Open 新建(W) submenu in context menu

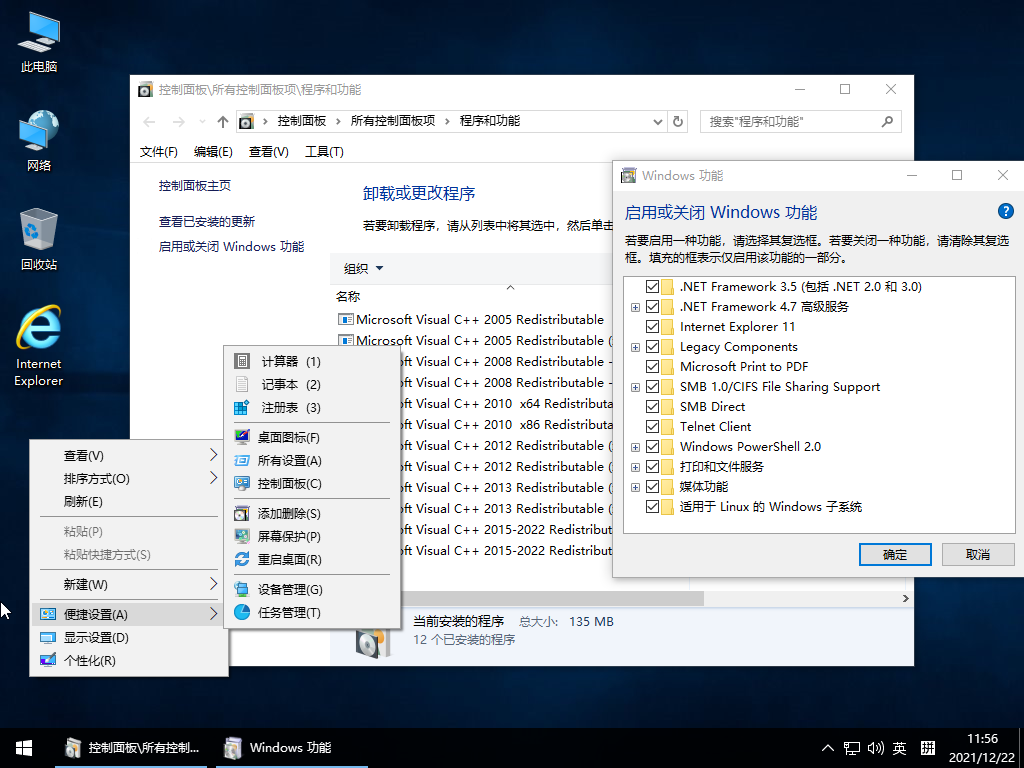[127, 584]
